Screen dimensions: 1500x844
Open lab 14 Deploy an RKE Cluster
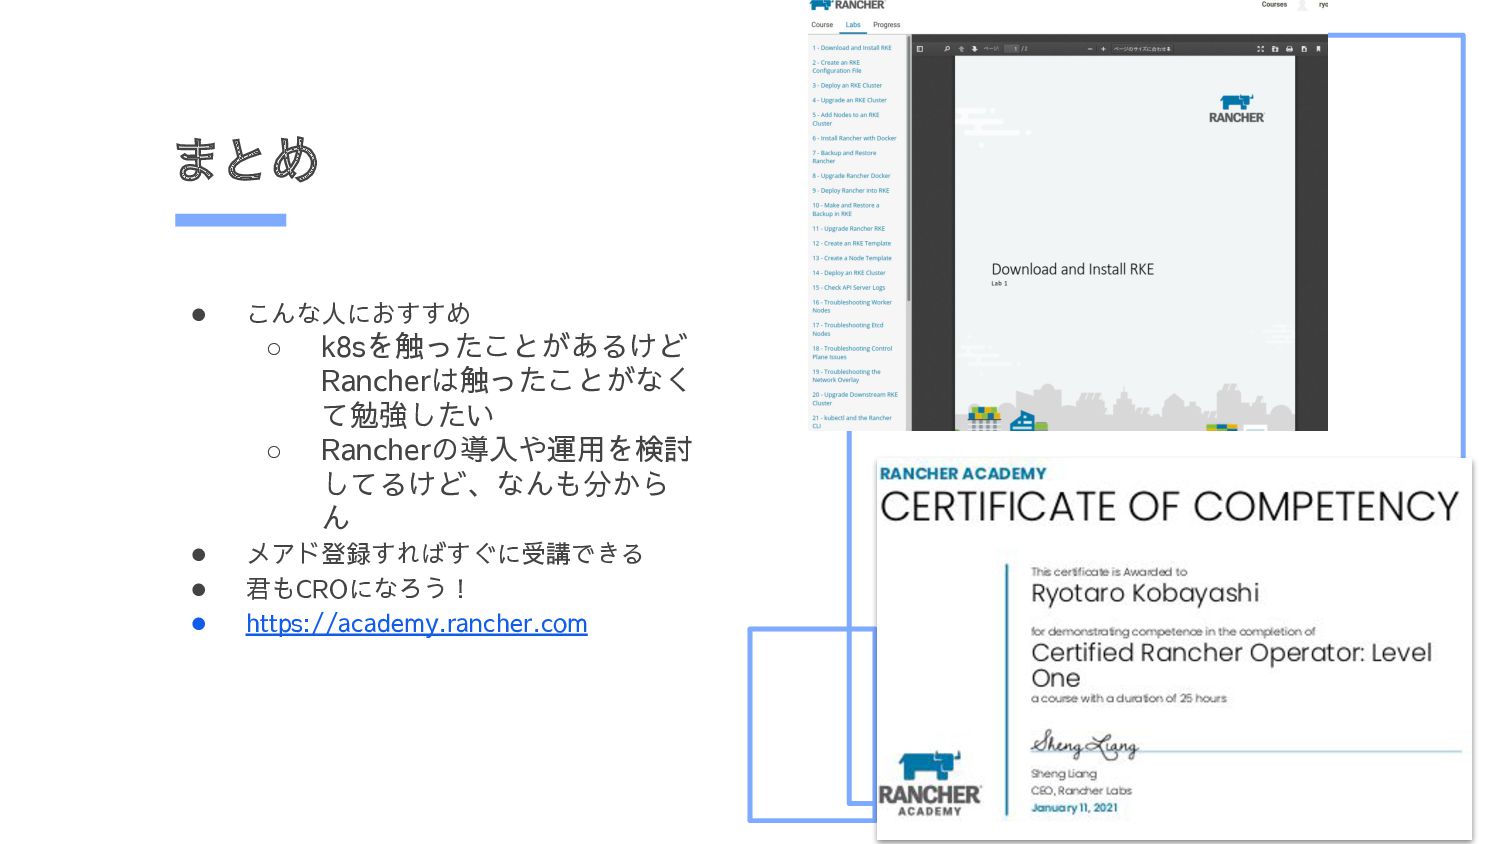[x=849, y=273]
